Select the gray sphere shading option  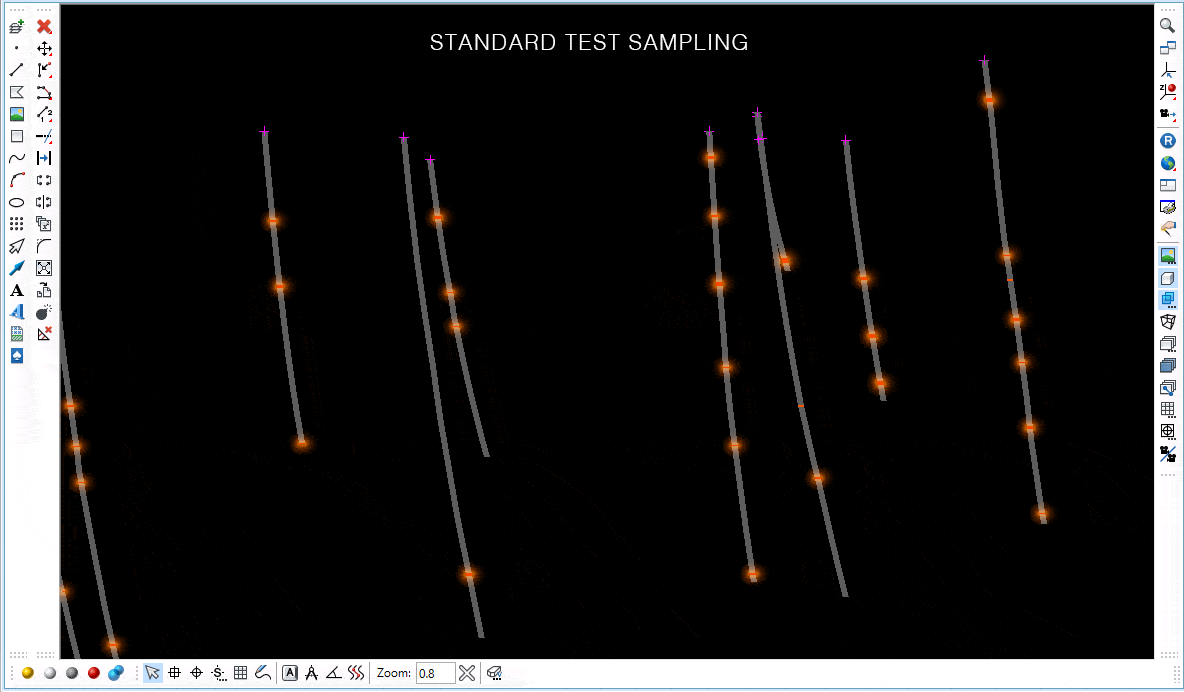click(x=72, y=672)
